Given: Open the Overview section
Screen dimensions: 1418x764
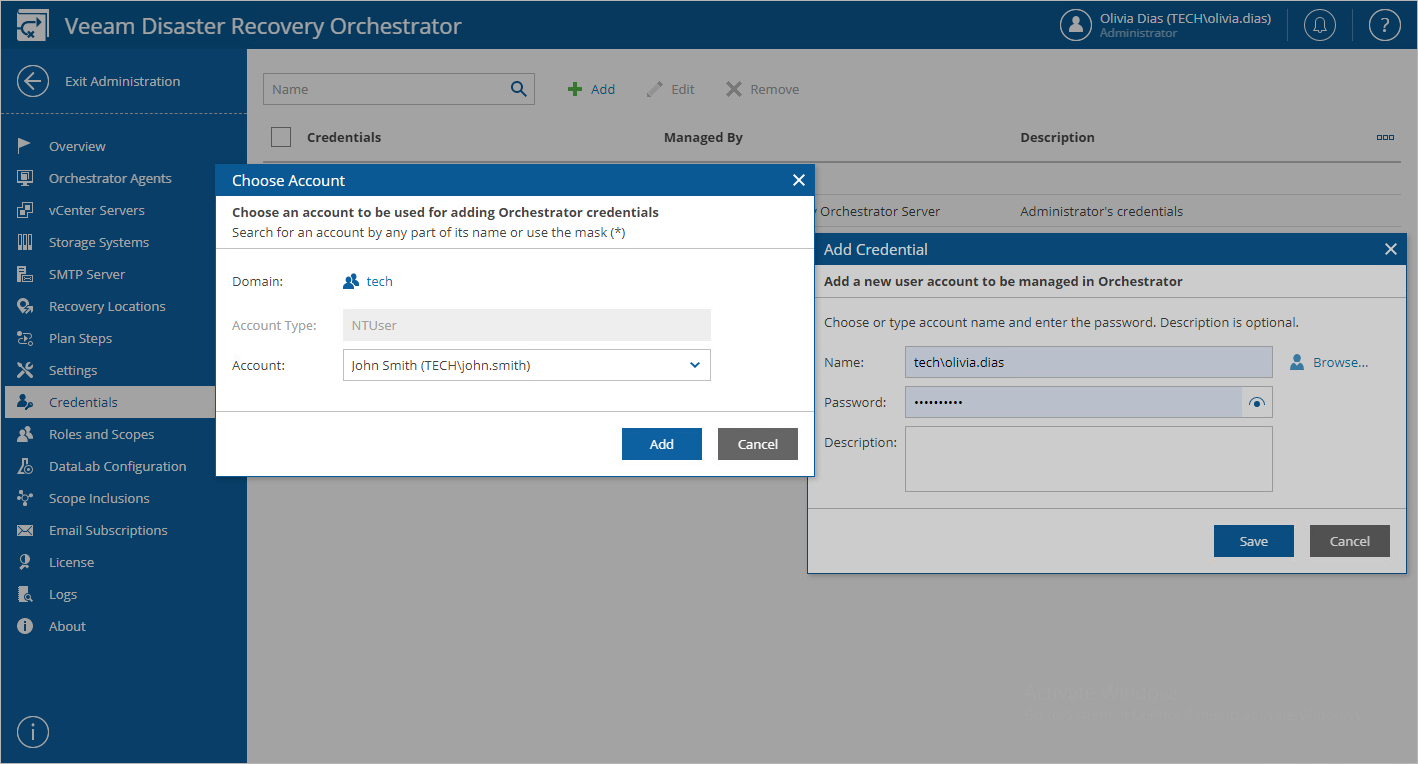Looking at the screenshot, I should click(x=77, y=146).
